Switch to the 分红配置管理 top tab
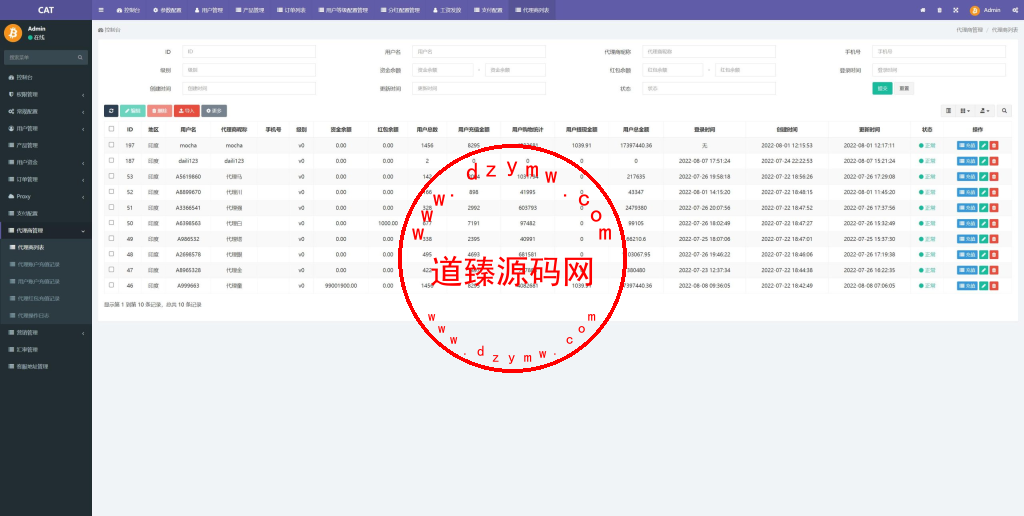The width and height of the screenshot is (1024, 516). coord(400,10)
